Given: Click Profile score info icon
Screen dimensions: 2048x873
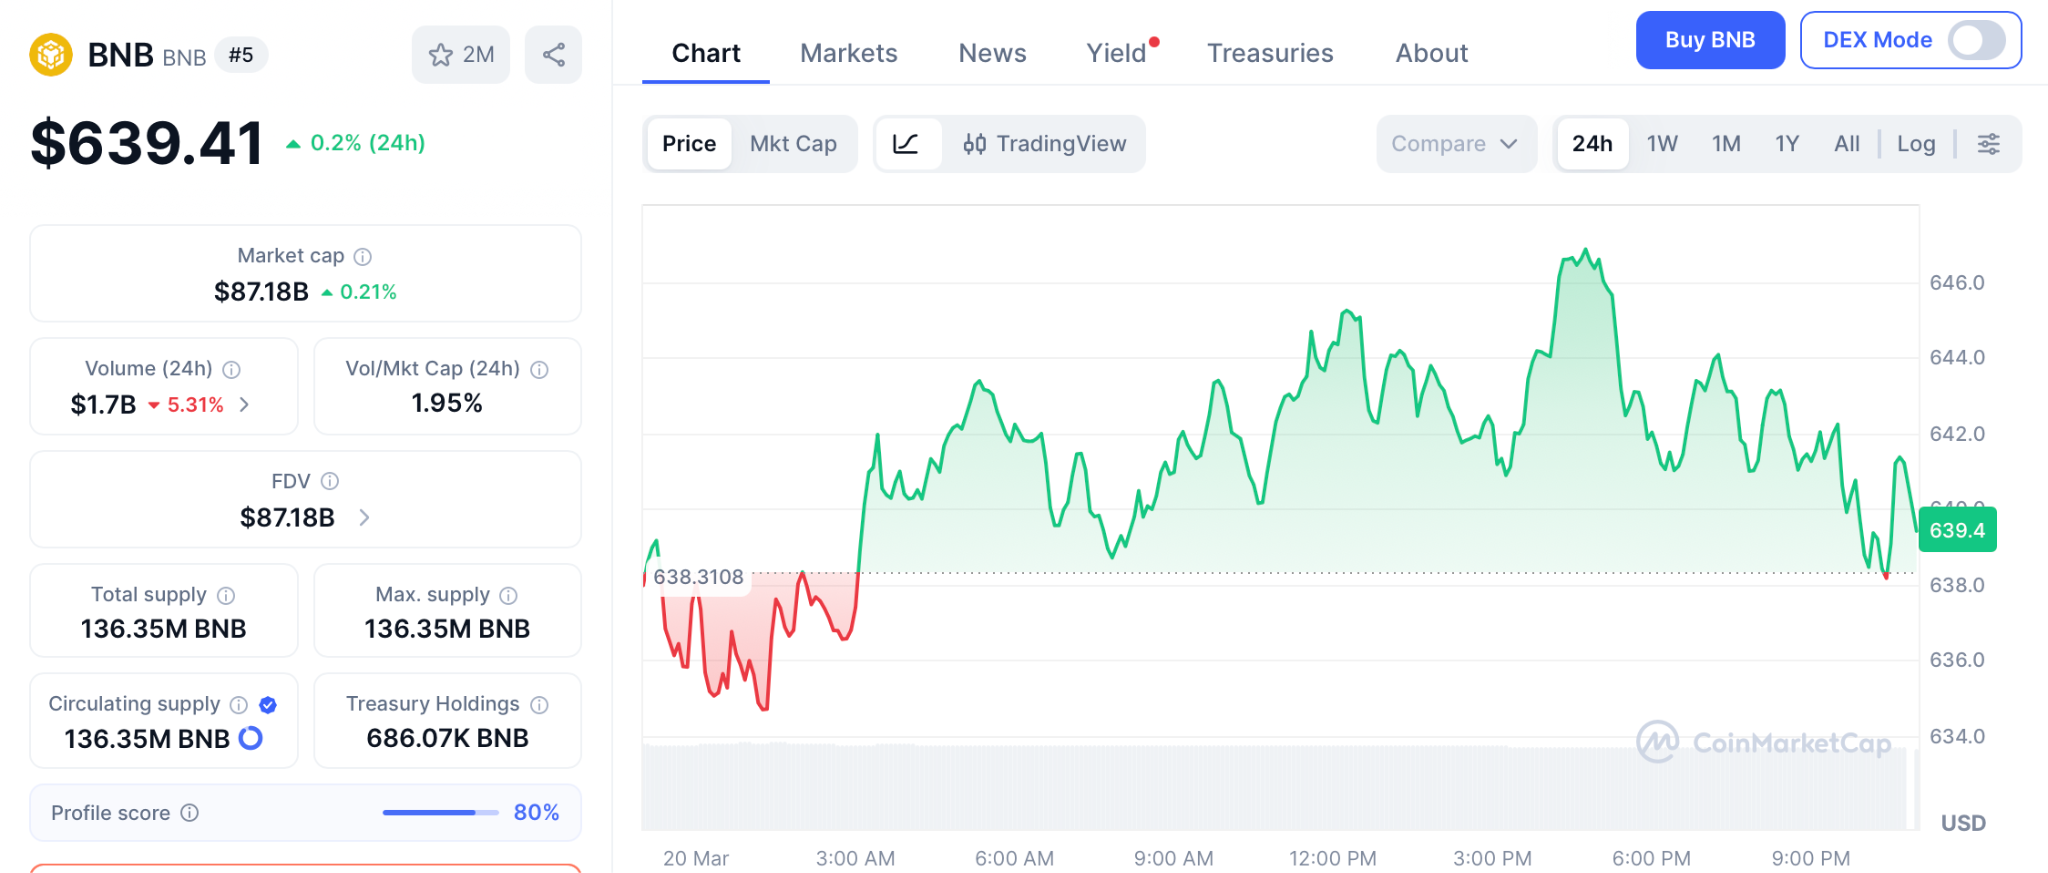Looking at the screenshot, I should pos(190,813).
